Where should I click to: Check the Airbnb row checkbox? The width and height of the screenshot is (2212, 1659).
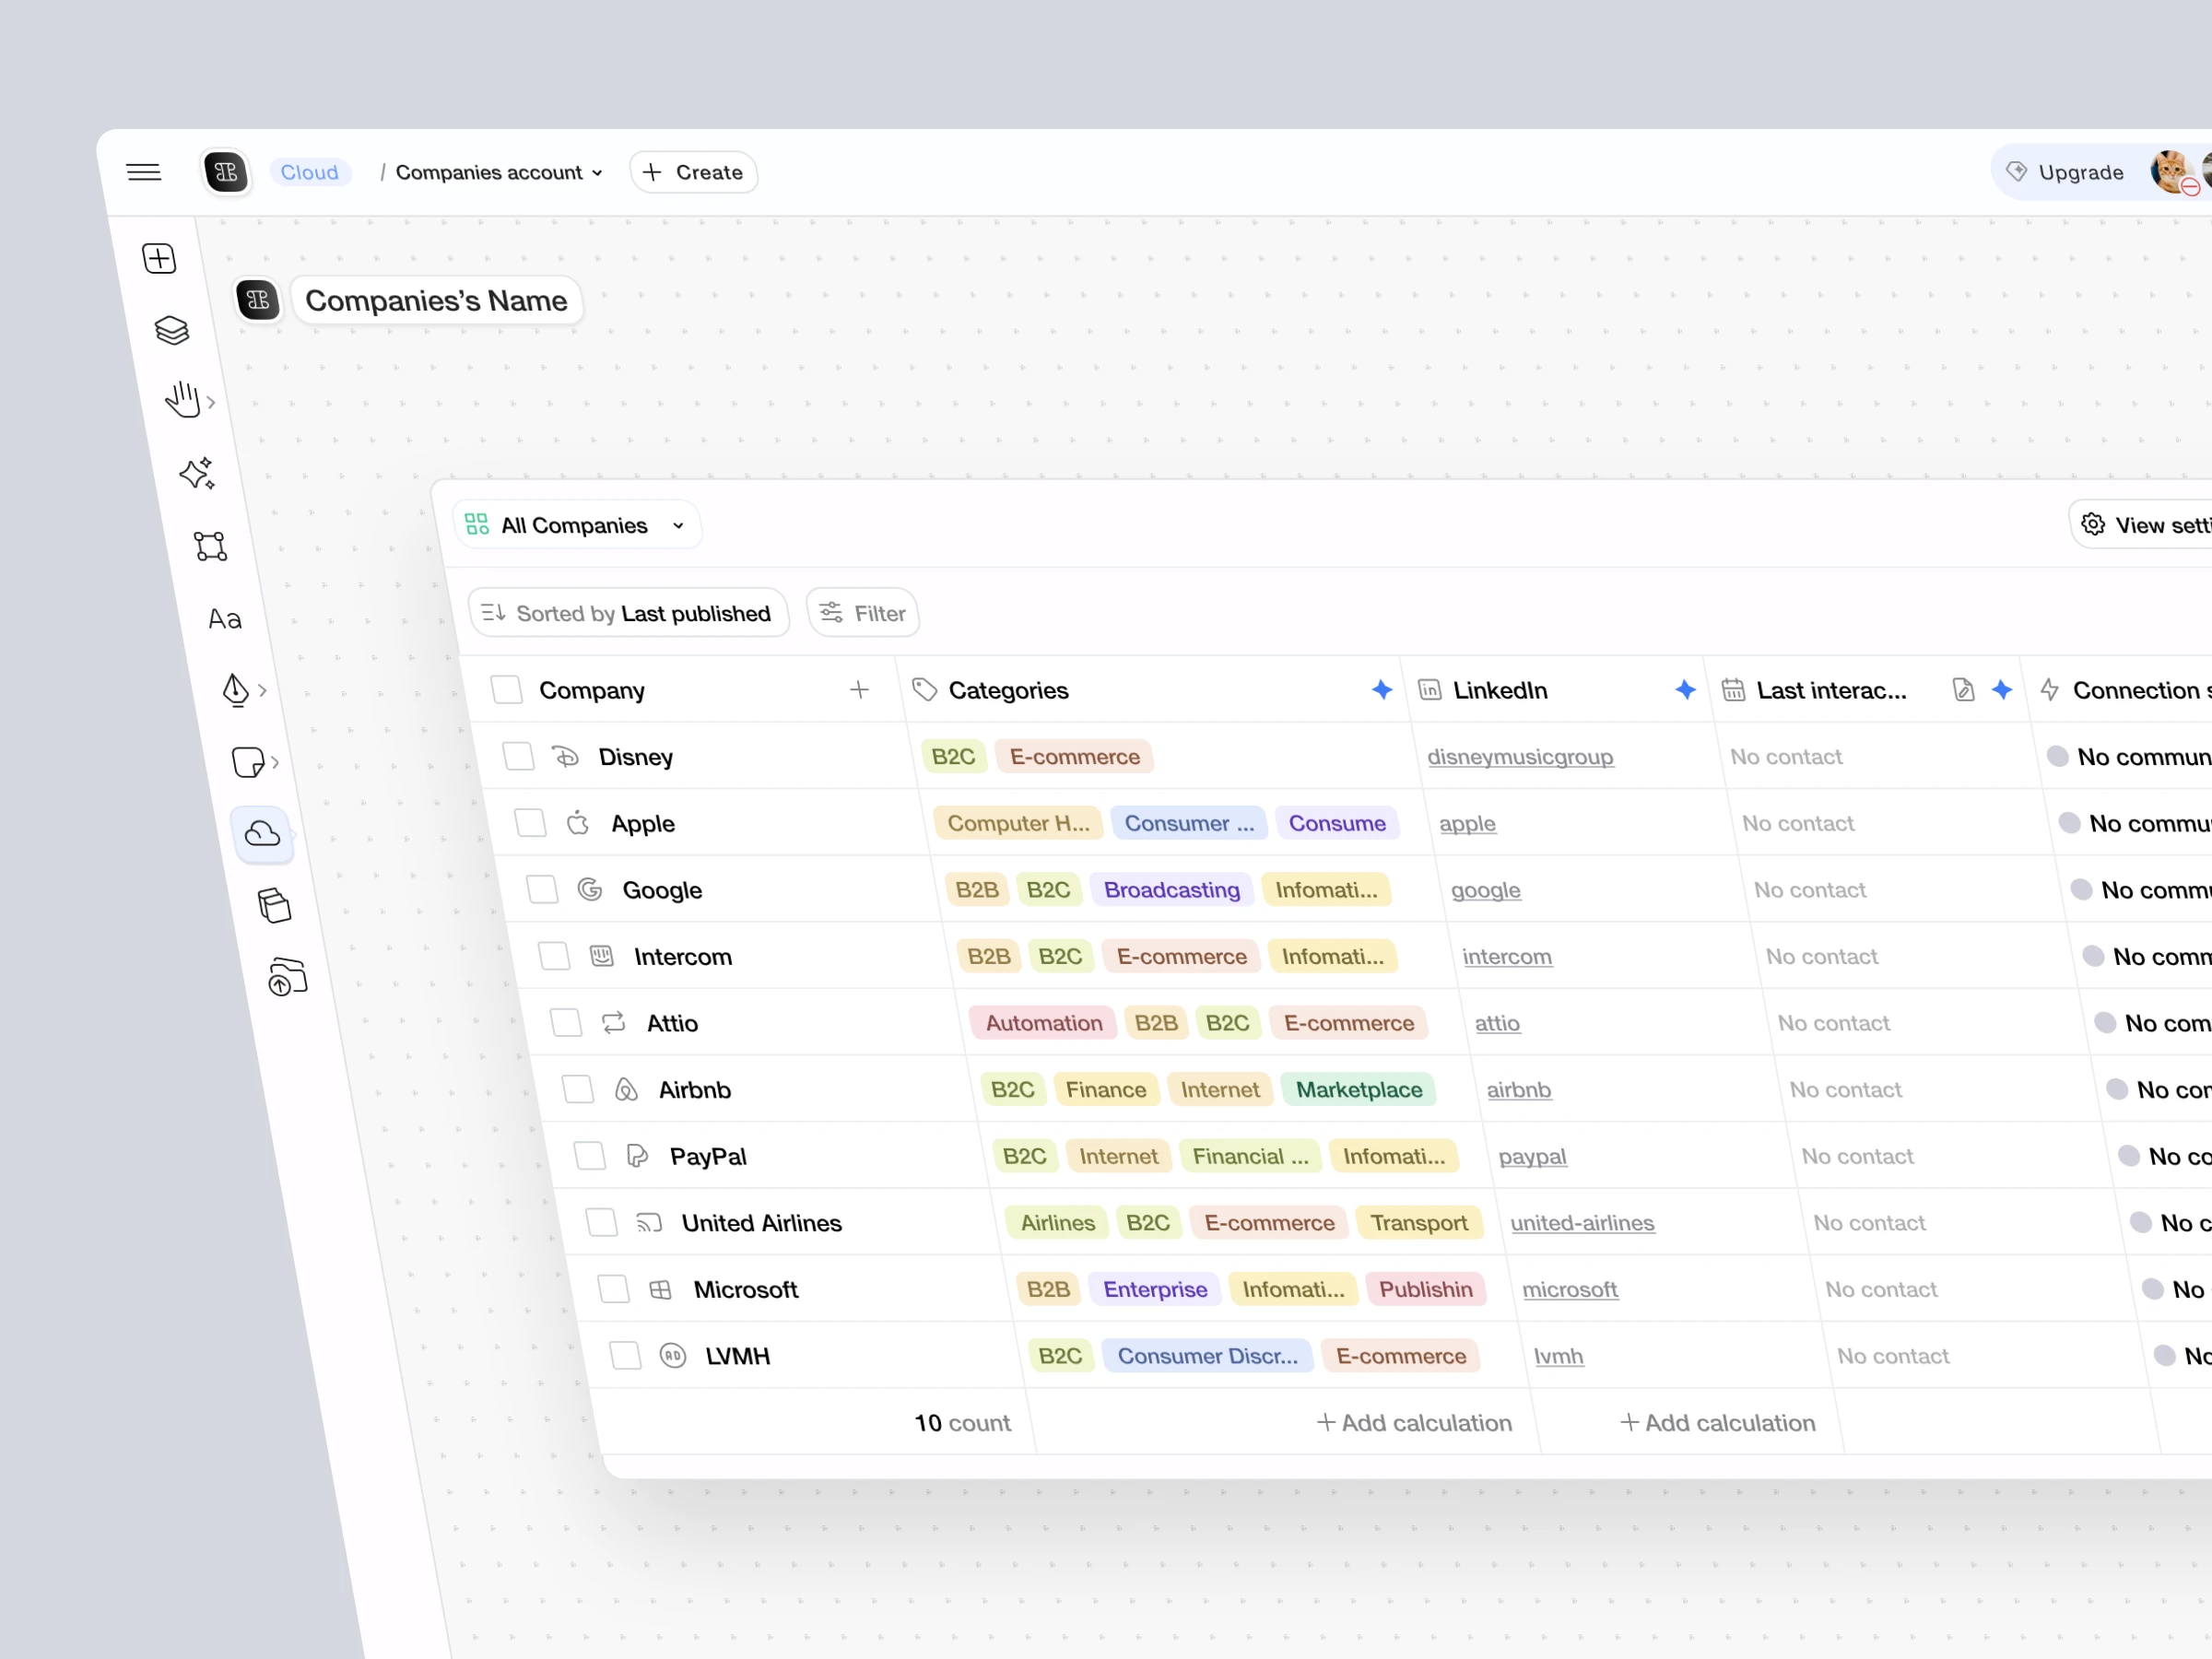[578, 1090]
